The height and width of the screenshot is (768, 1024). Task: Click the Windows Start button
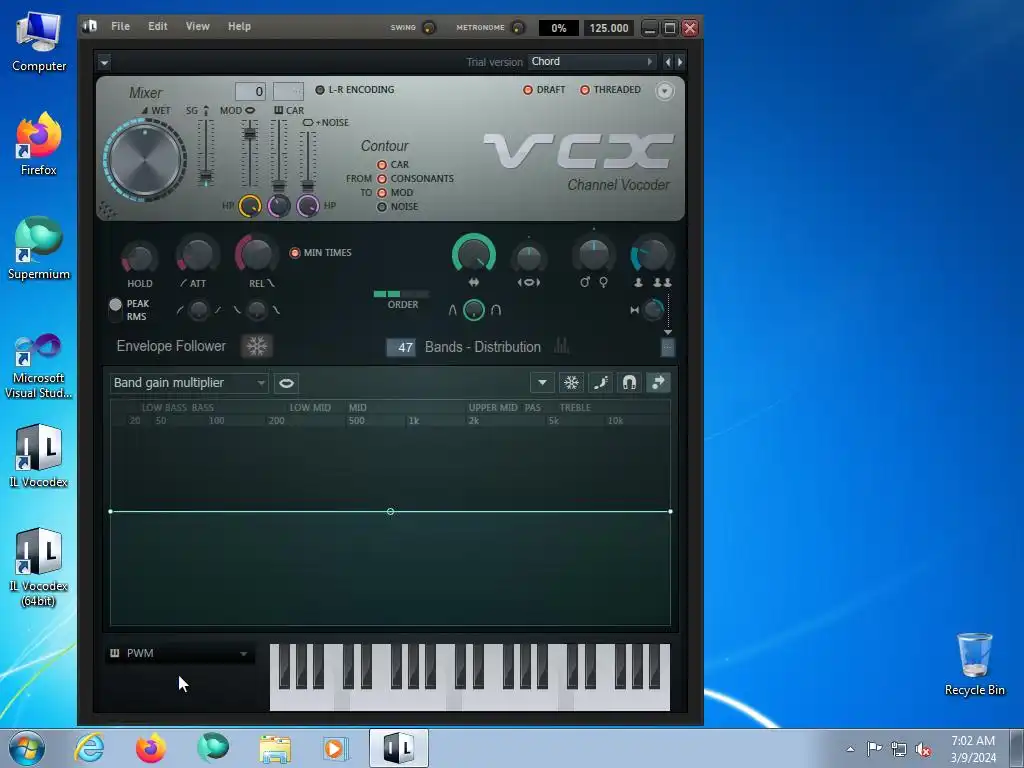27,748
